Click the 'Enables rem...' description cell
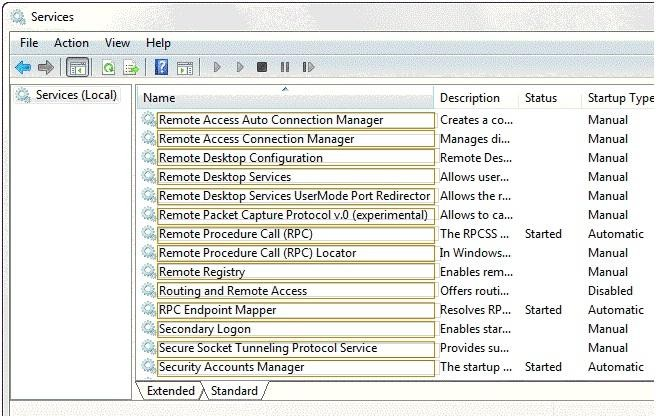This screenshot has height=416, width=658. point(476,272)
